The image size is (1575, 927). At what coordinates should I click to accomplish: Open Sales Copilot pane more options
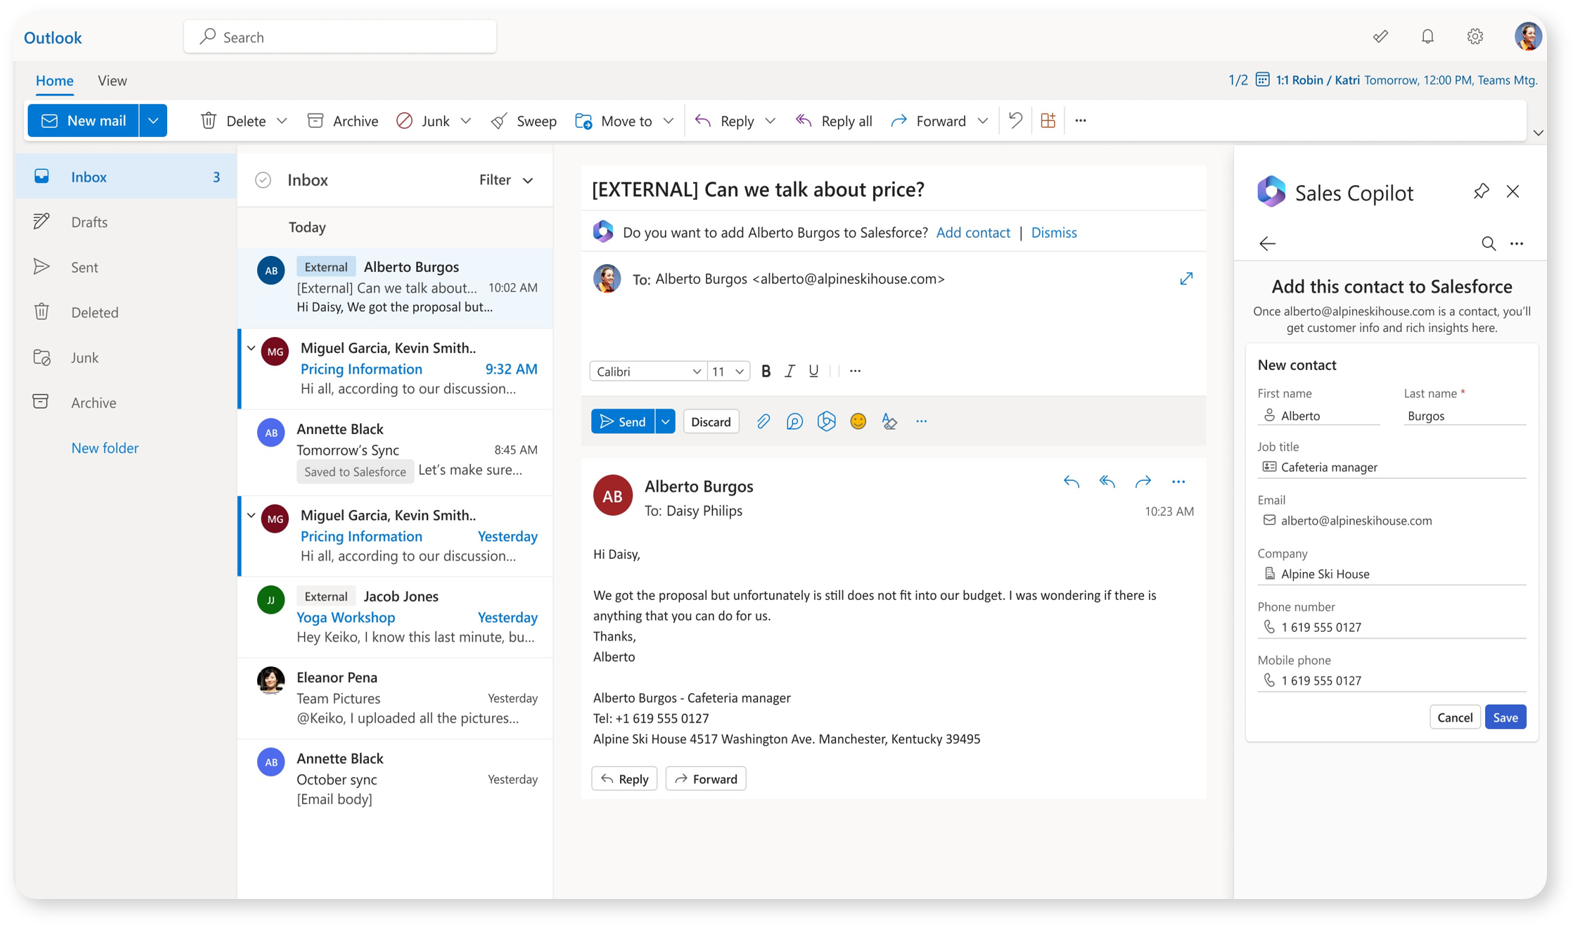click(1517, 244)
